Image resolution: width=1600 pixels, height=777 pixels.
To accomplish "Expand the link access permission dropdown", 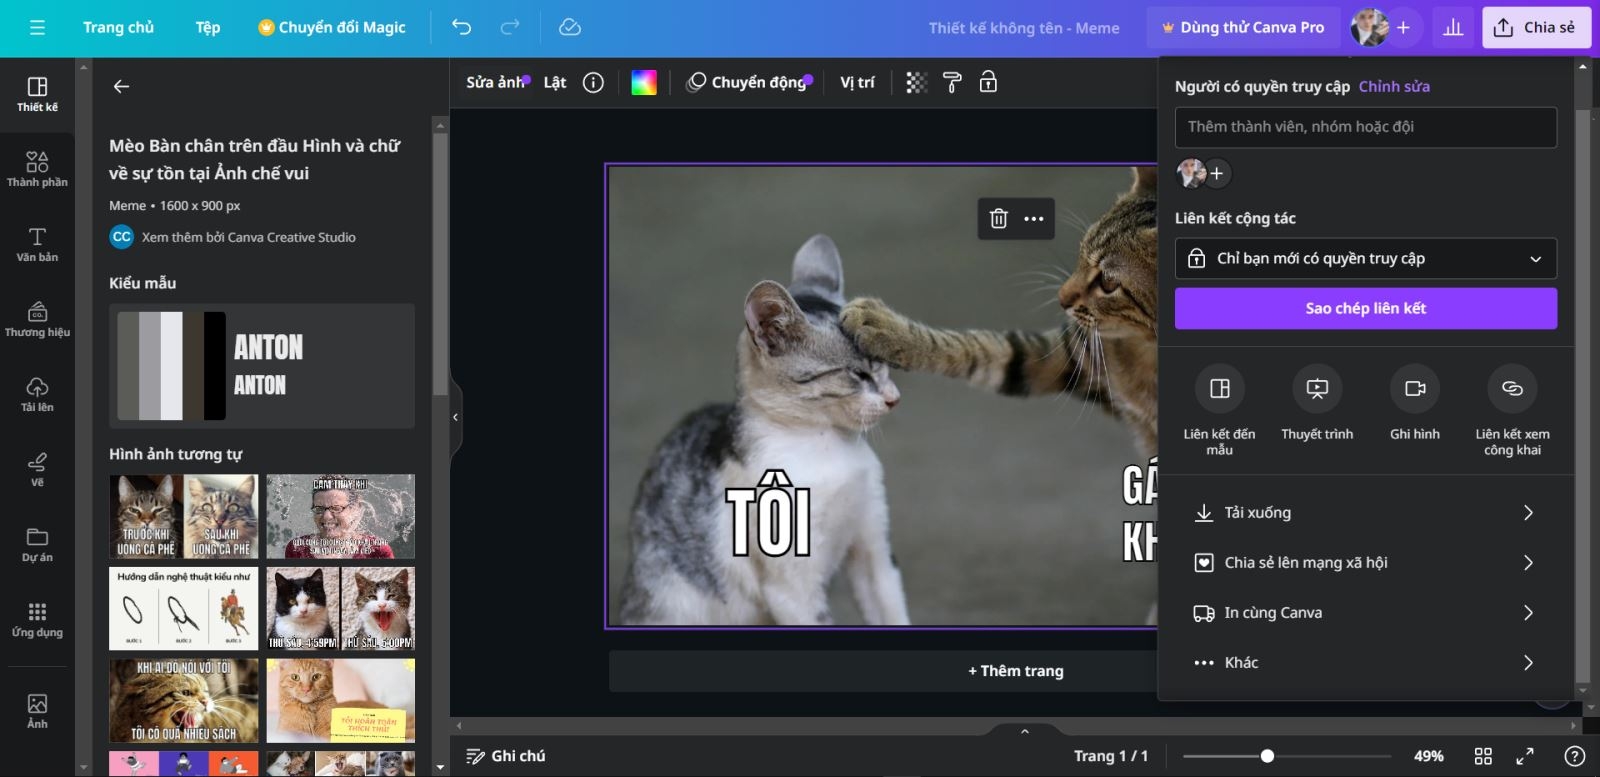I will coord(1366,258).
